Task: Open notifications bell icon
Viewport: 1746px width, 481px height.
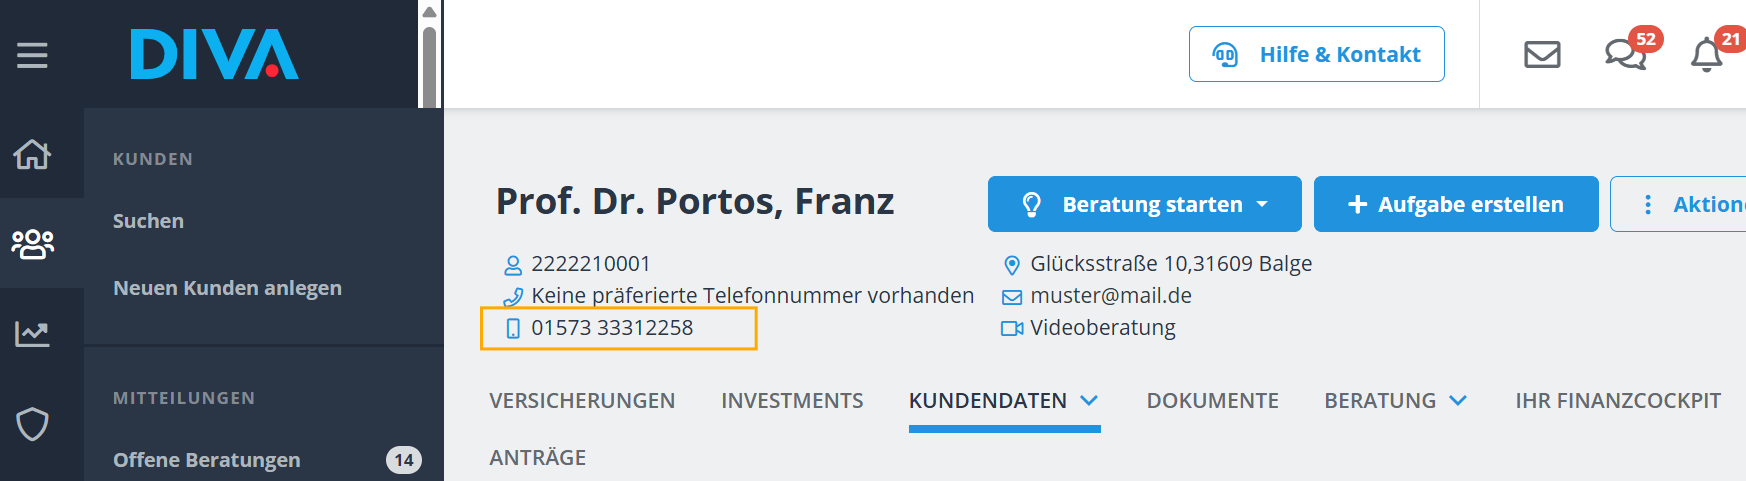Action: tap(1707, 54)
